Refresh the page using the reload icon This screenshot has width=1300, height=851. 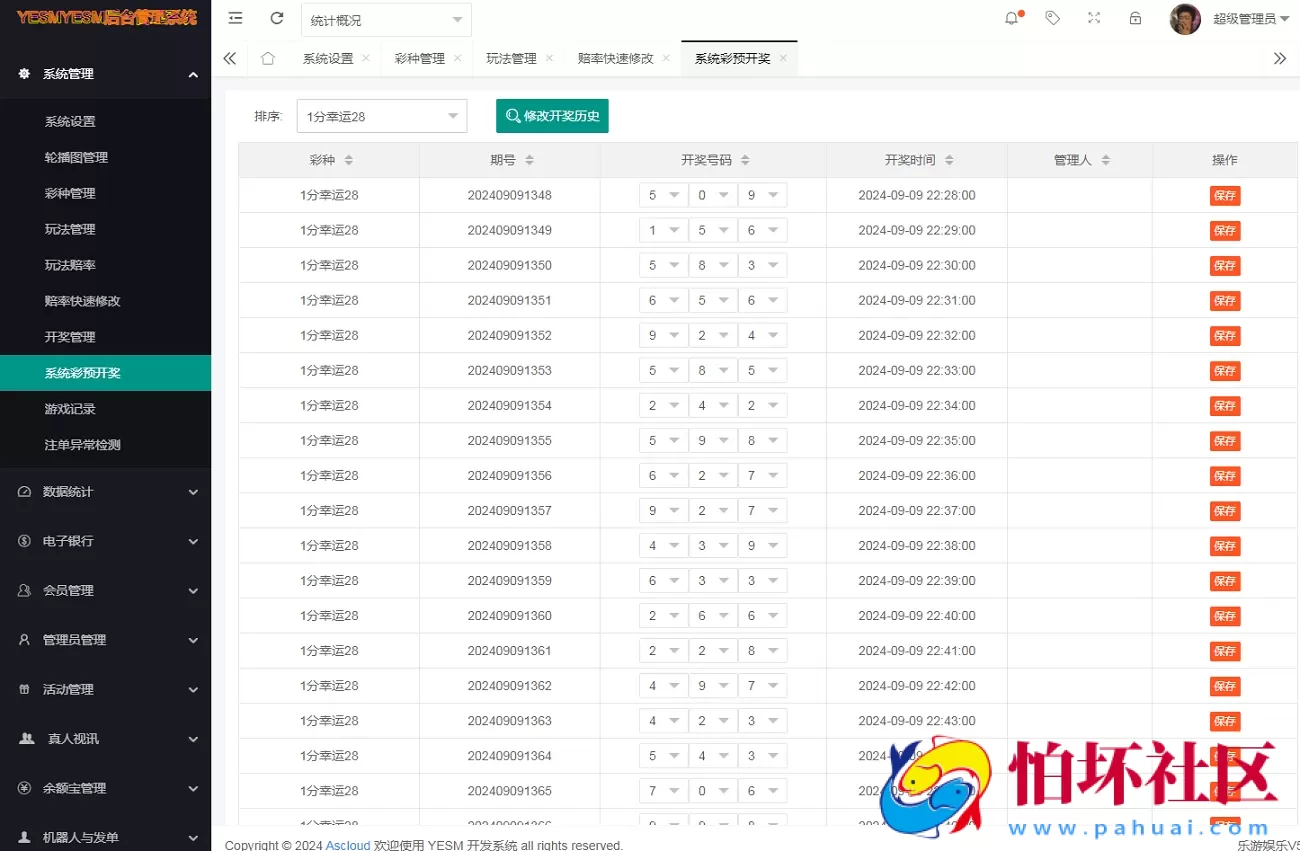[x=276, y=17]
